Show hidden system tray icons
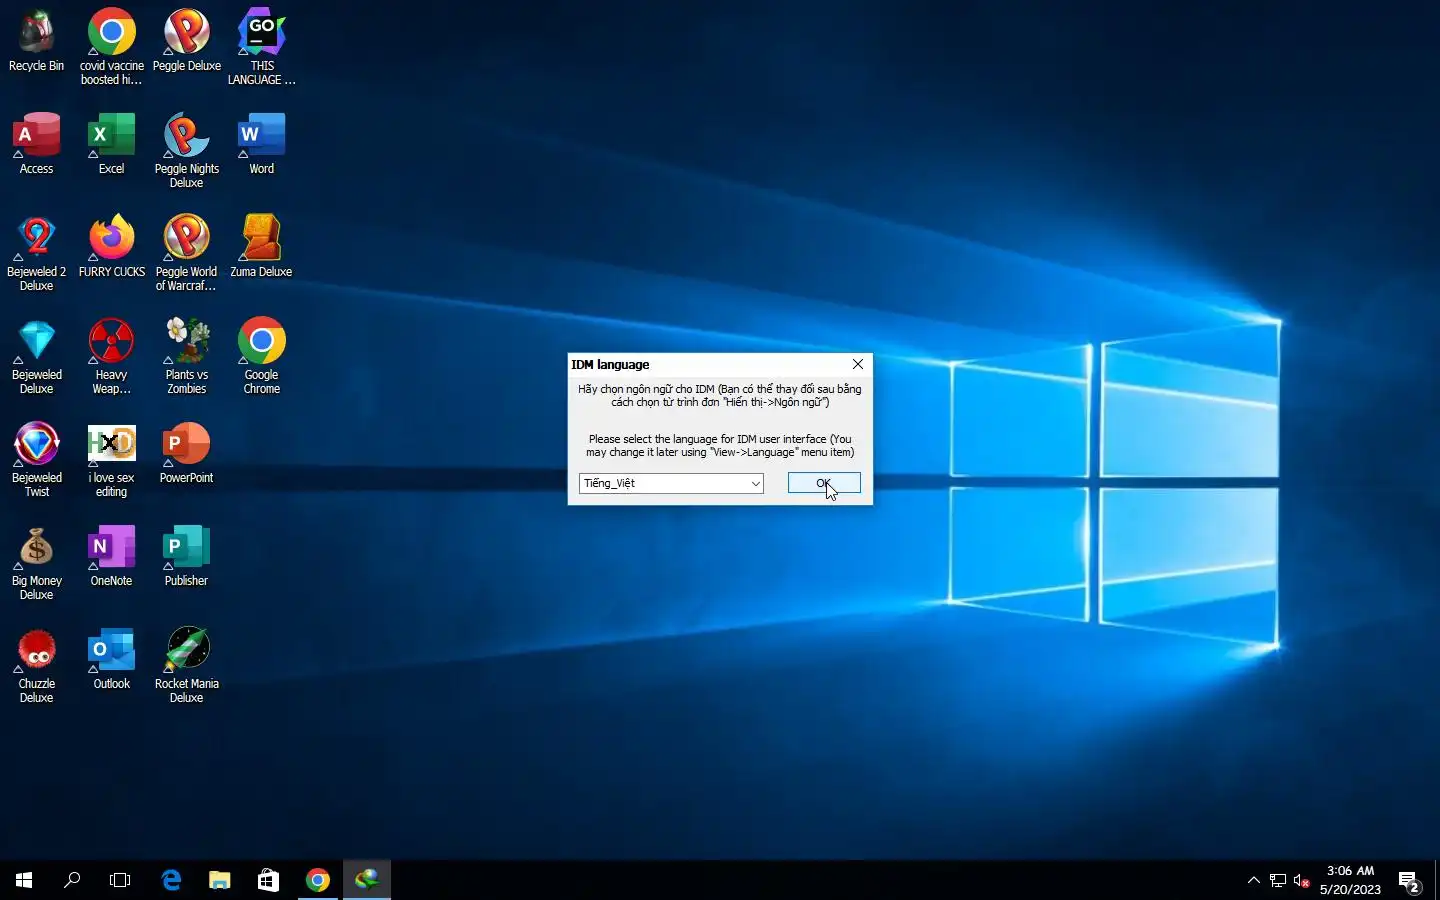 click(1253, 880)
